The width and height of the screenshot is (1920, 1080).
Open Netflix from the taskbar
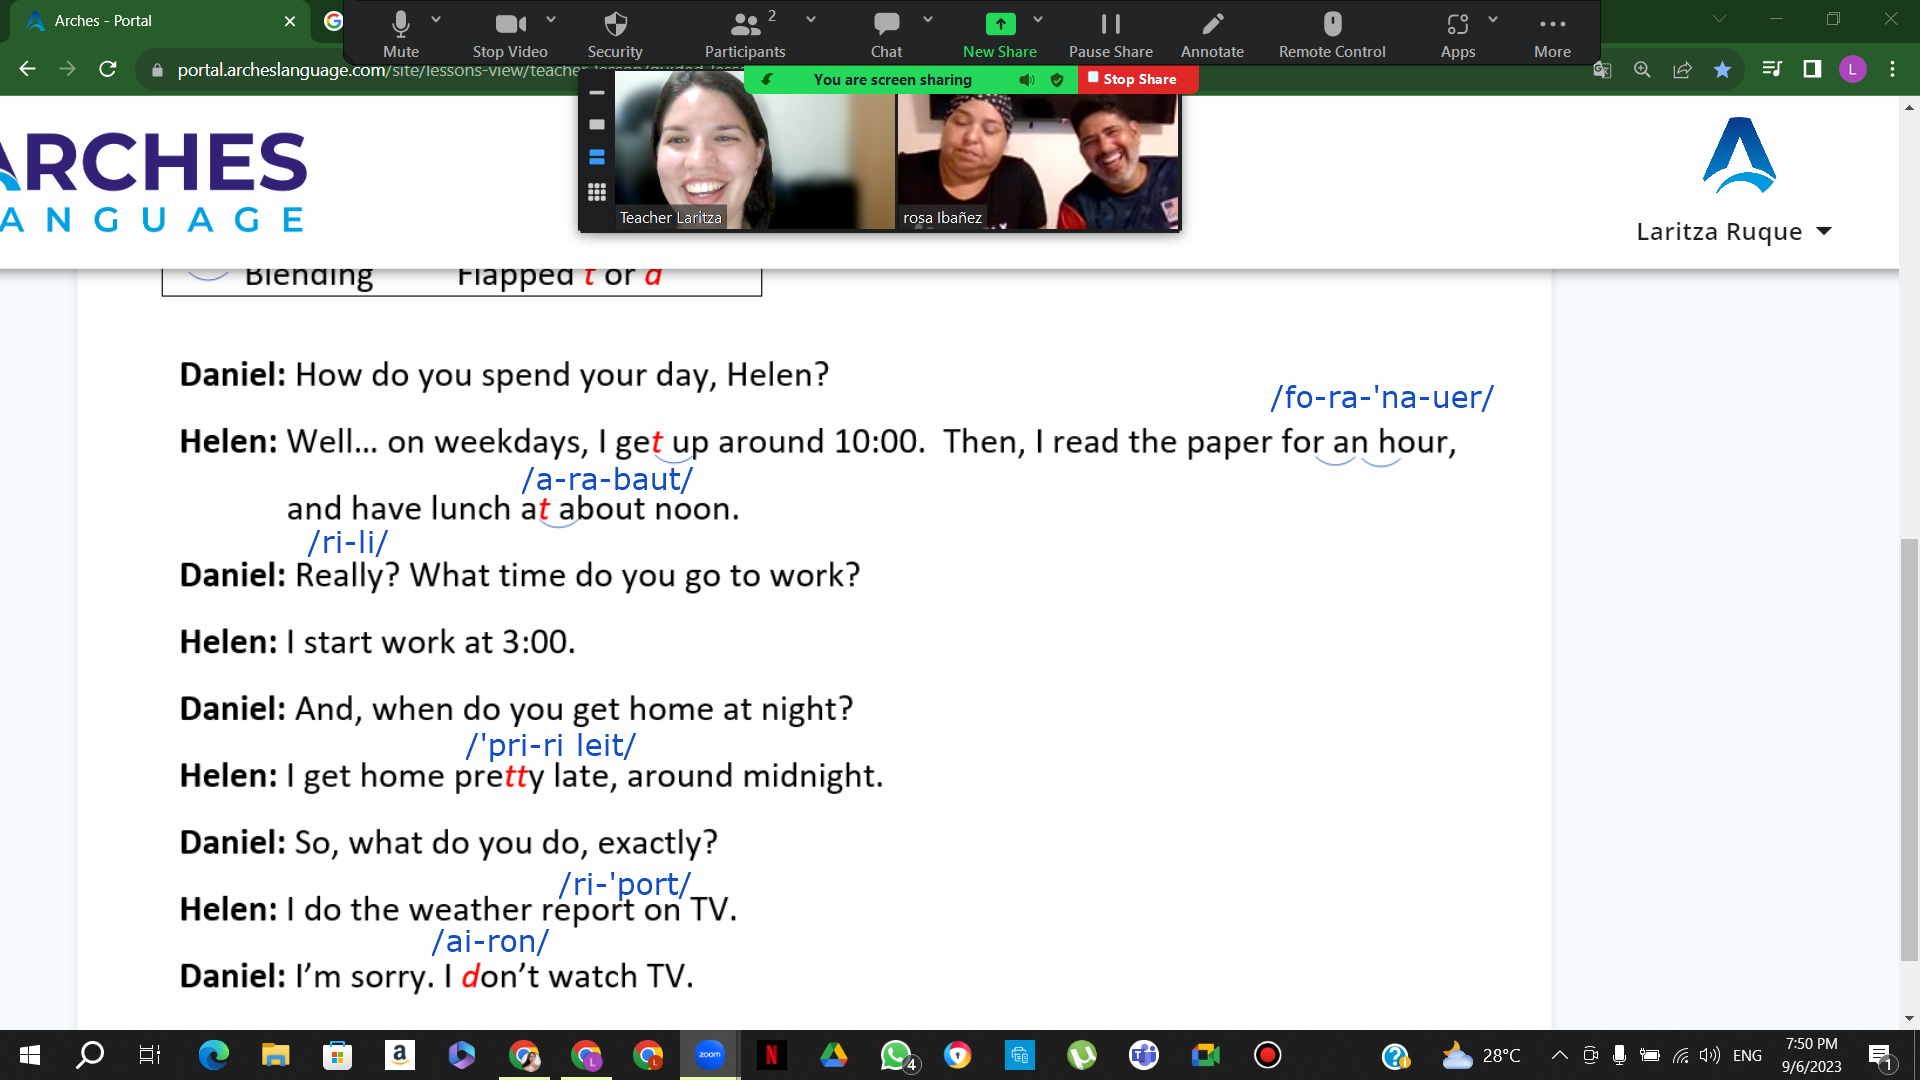coord(772,1055)
